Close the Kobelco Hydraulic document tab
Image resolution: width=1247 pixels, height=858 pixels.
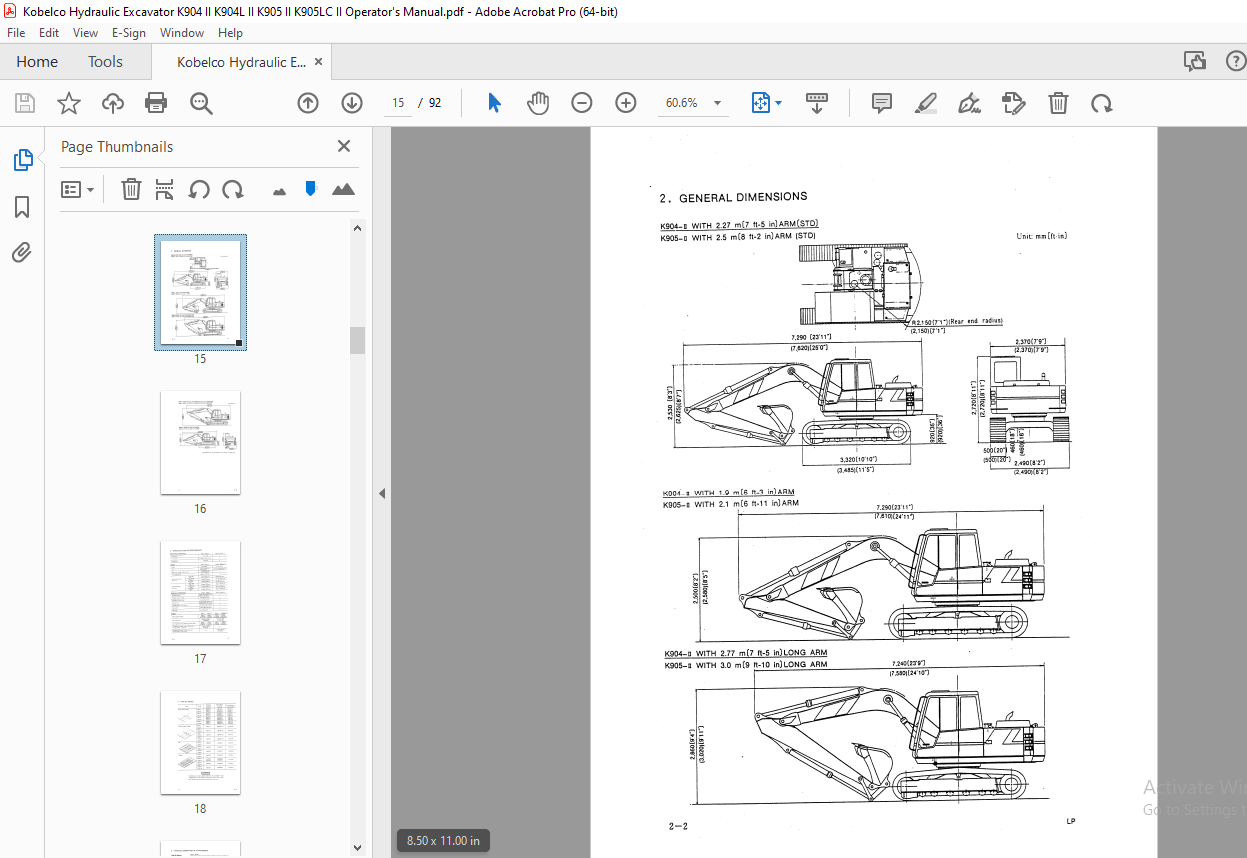[319, 62]
